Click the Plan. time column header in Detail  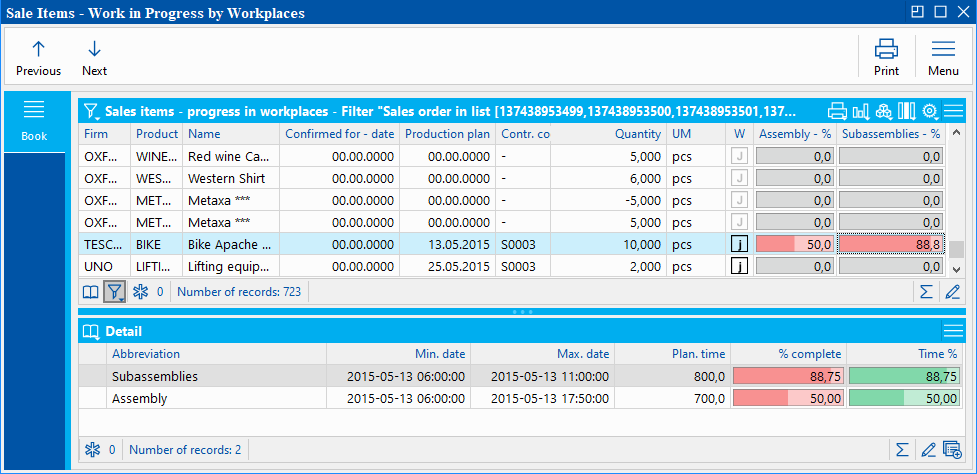tap(672, 354)
